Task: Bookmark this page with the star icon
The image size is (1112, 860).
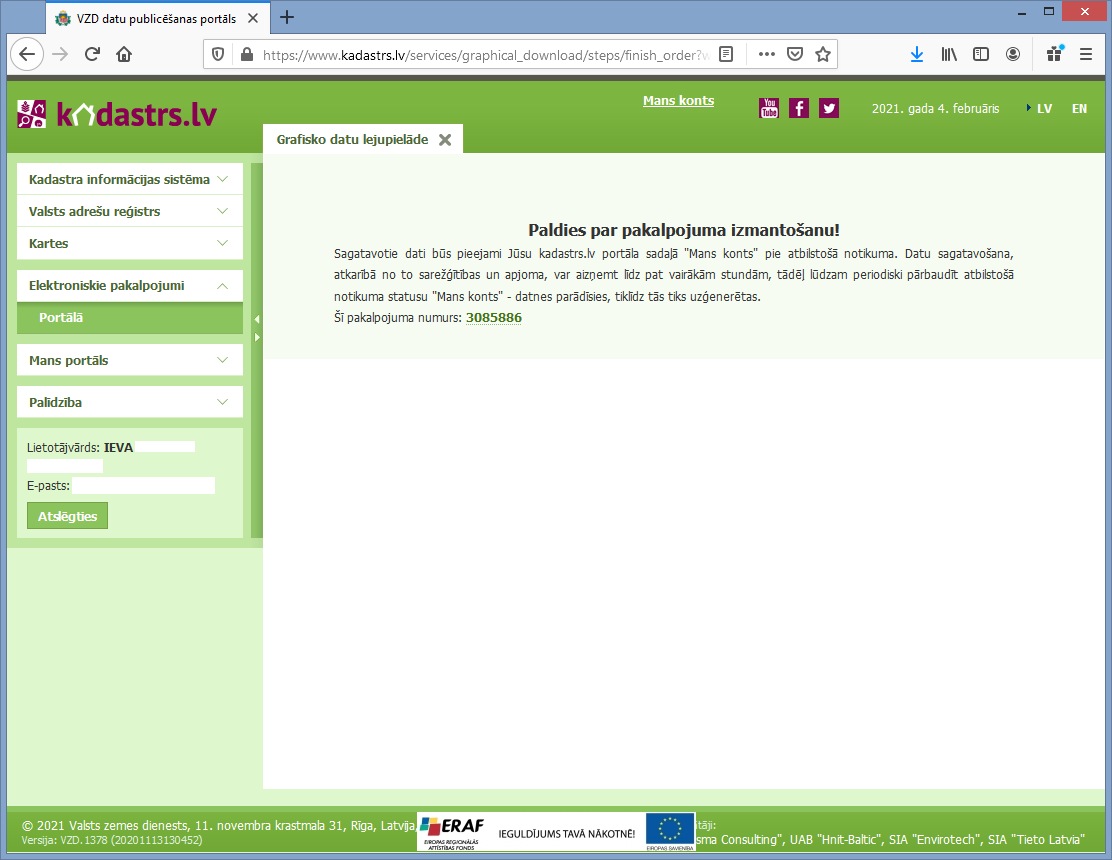Action: [x=823, y=55]
